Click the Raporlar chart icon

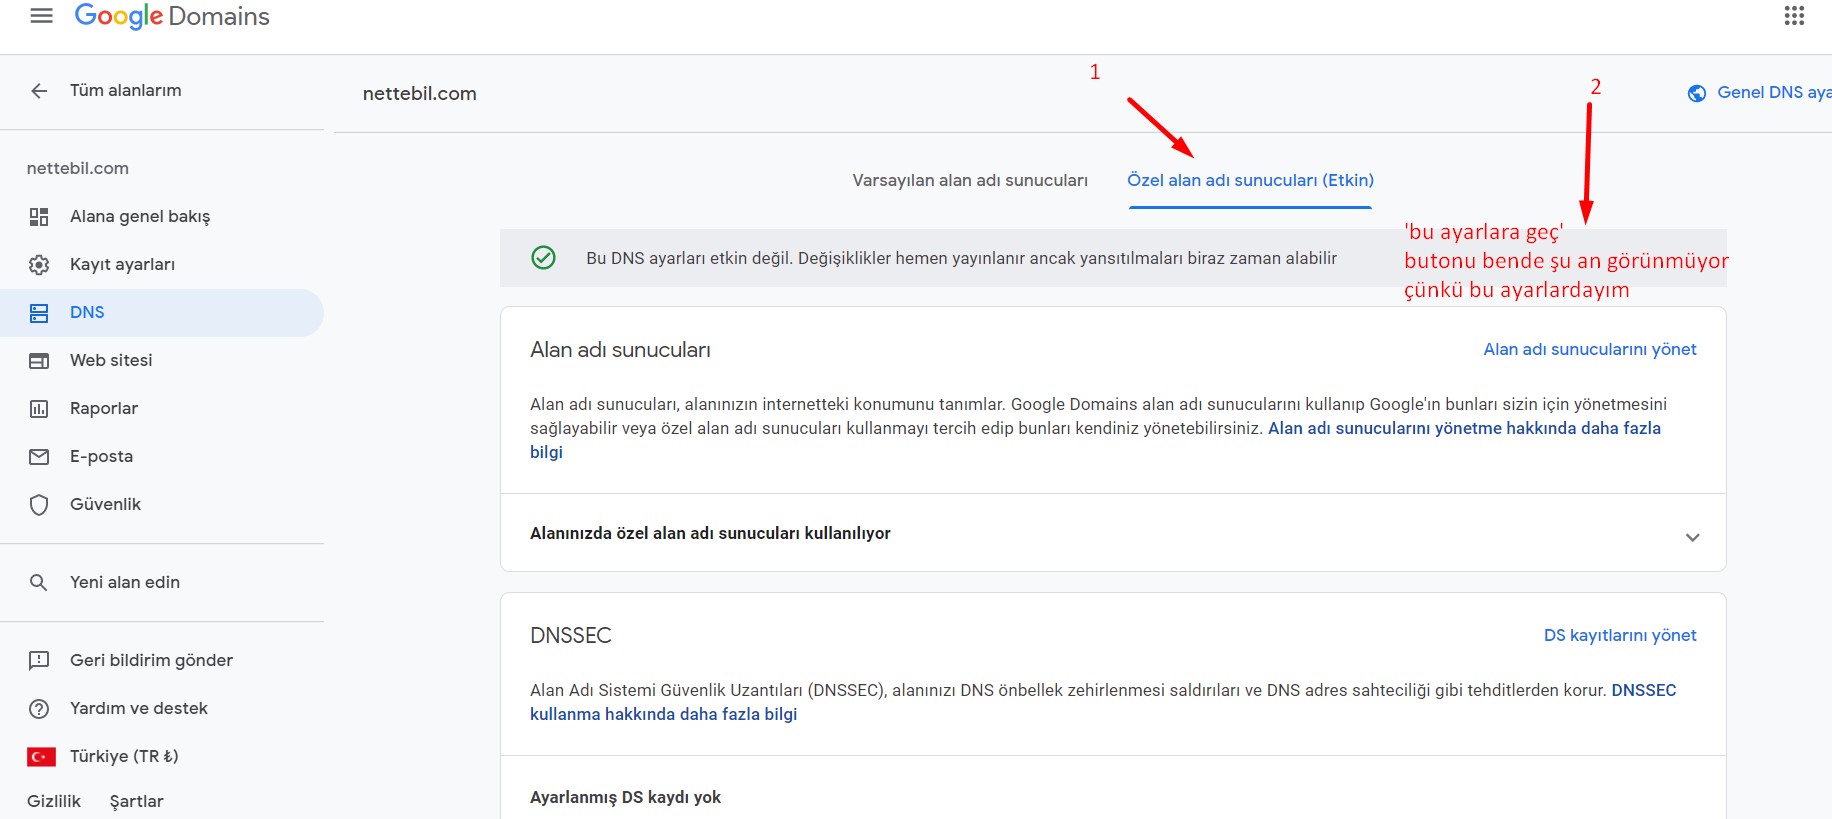[39, 409]
